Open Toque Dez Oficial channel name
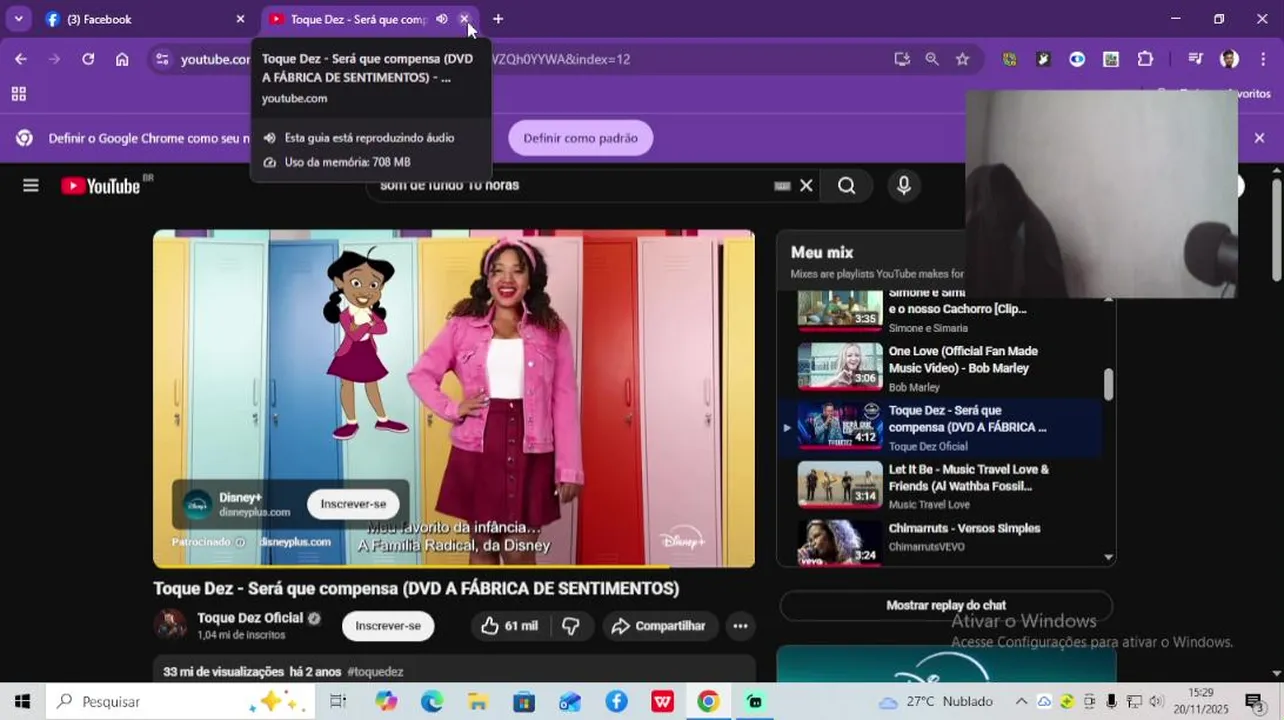 pos(250,618)
